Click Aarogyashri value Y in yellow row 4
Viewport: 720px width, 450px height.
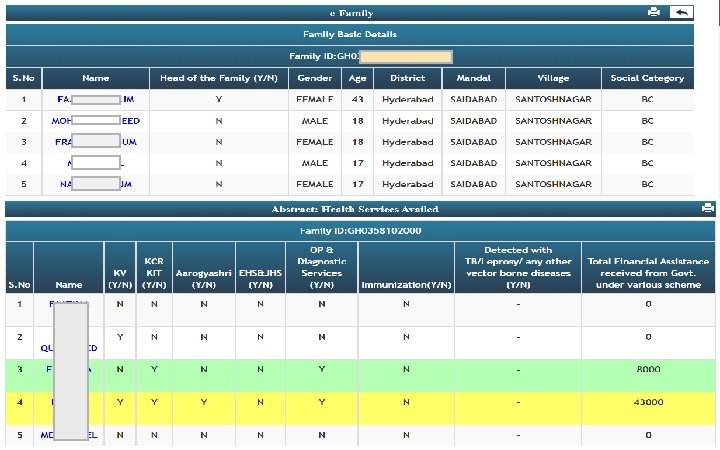click(204, 402)
